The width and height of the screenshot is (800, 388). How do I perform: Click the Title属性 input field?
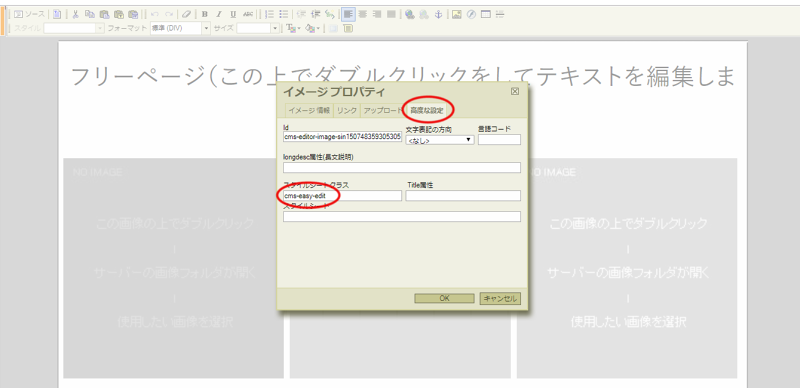pos(463,196)
